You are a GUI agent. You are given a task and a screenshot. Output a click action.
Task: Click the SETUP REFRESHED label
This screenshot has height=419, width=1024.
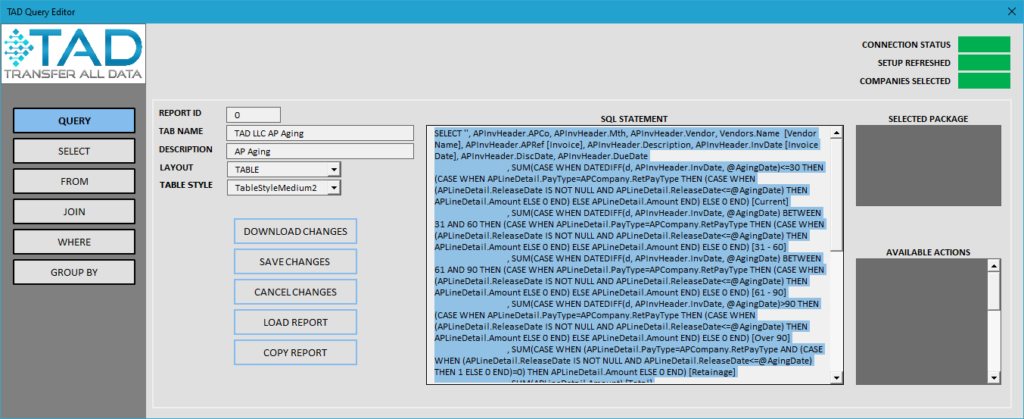coord(914,63)
